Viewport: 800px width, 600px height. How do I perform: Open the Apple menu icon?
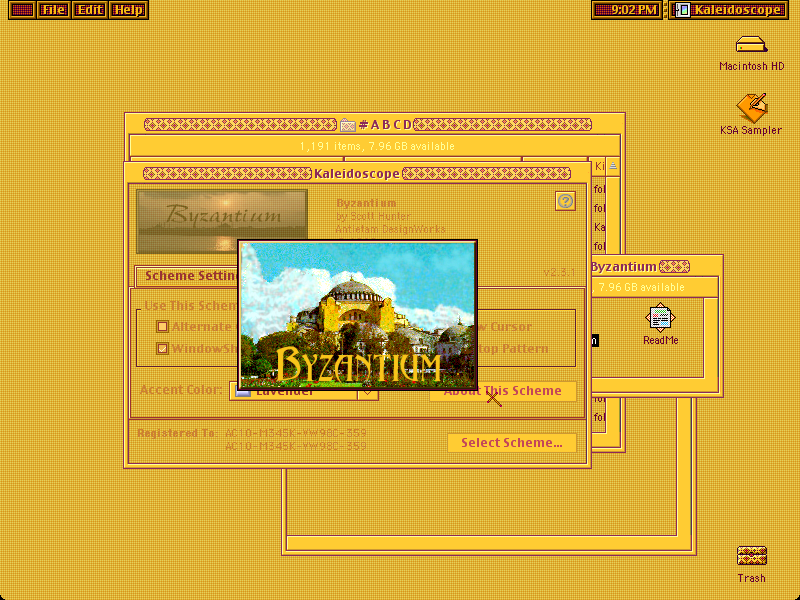click(x=21, y=10)
